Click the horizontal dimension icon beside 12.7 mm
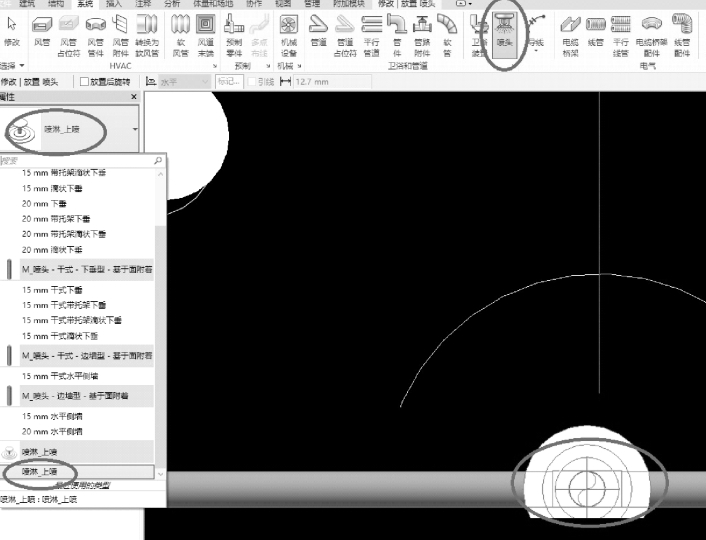 (285, 82)
